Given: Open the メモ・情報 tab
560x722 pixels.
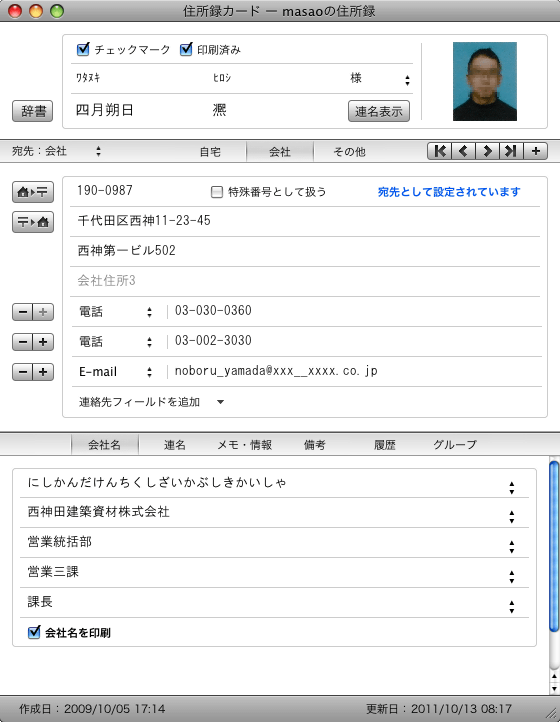Looking at the screenshot, I should 245,445.
